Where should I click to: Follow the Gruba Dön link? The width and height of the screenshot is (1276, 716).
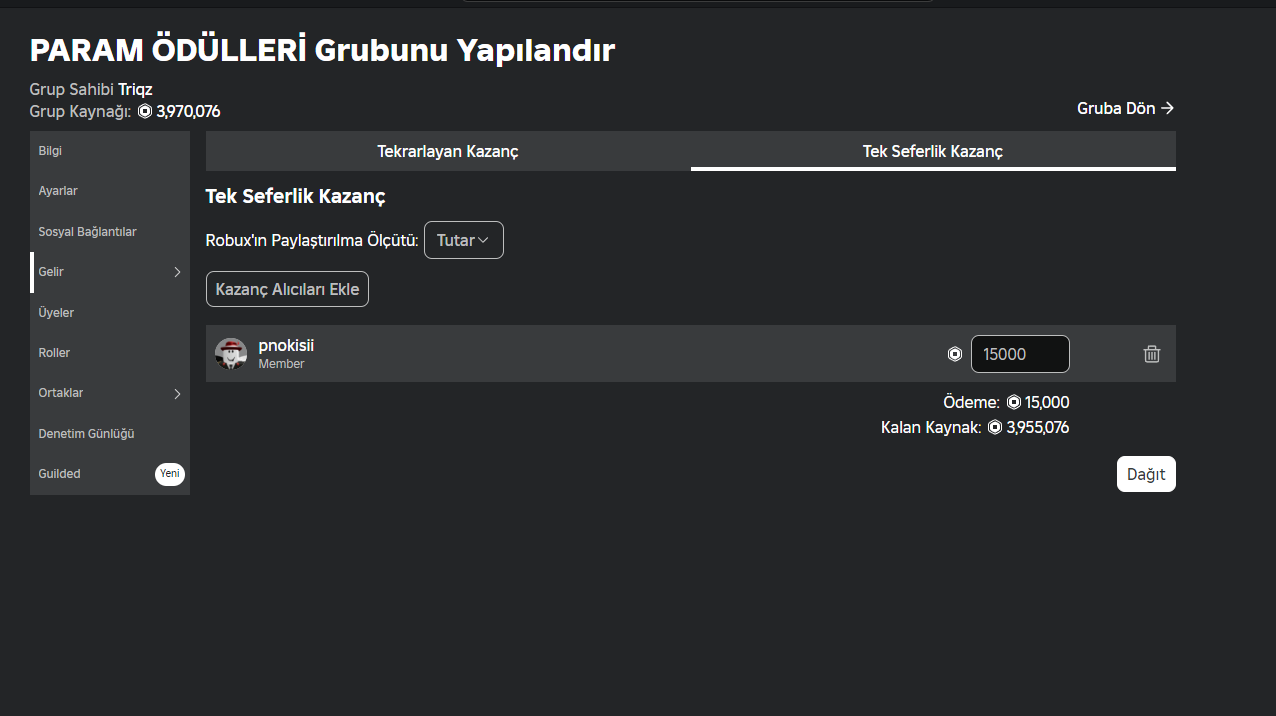[x=1125, y=108]
